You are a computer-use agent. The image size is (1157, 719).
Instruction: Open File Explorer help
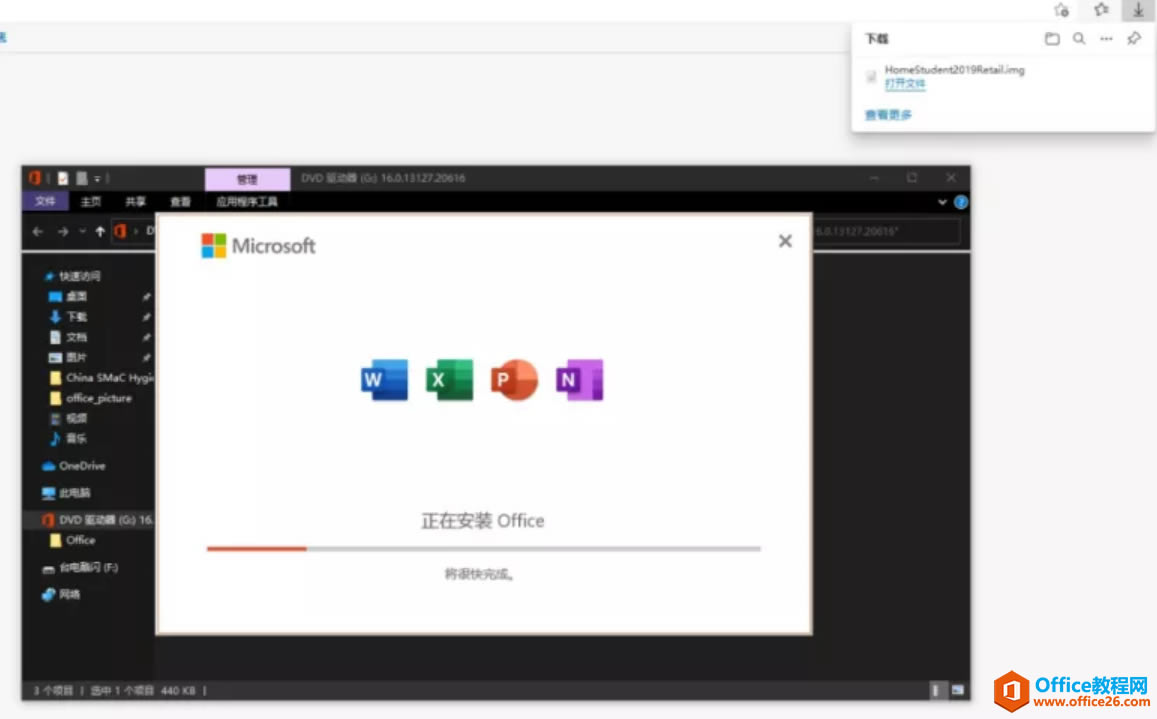pos(961,202)
